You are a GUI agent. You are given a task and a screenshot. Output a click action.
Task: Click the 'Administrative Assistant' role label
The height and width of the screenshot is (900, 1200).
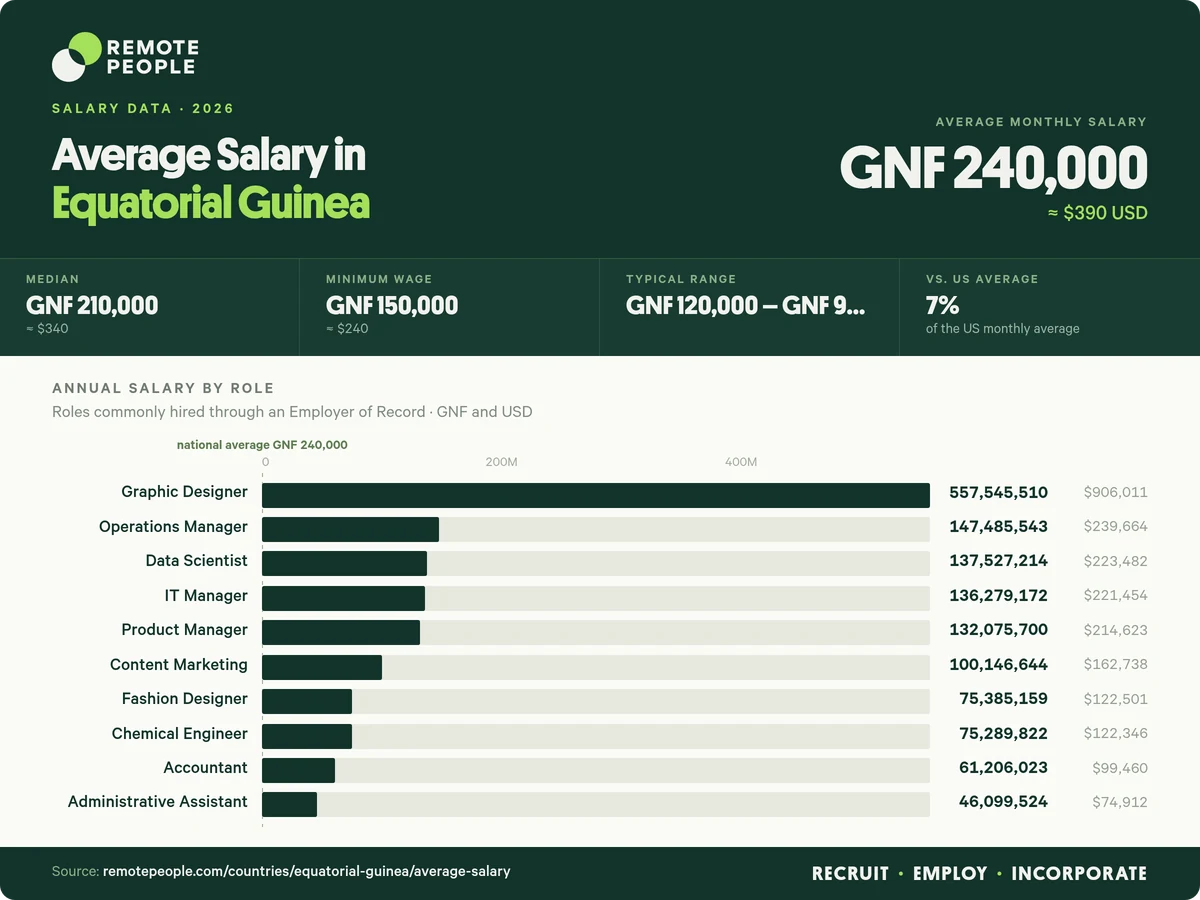point(158,802)
